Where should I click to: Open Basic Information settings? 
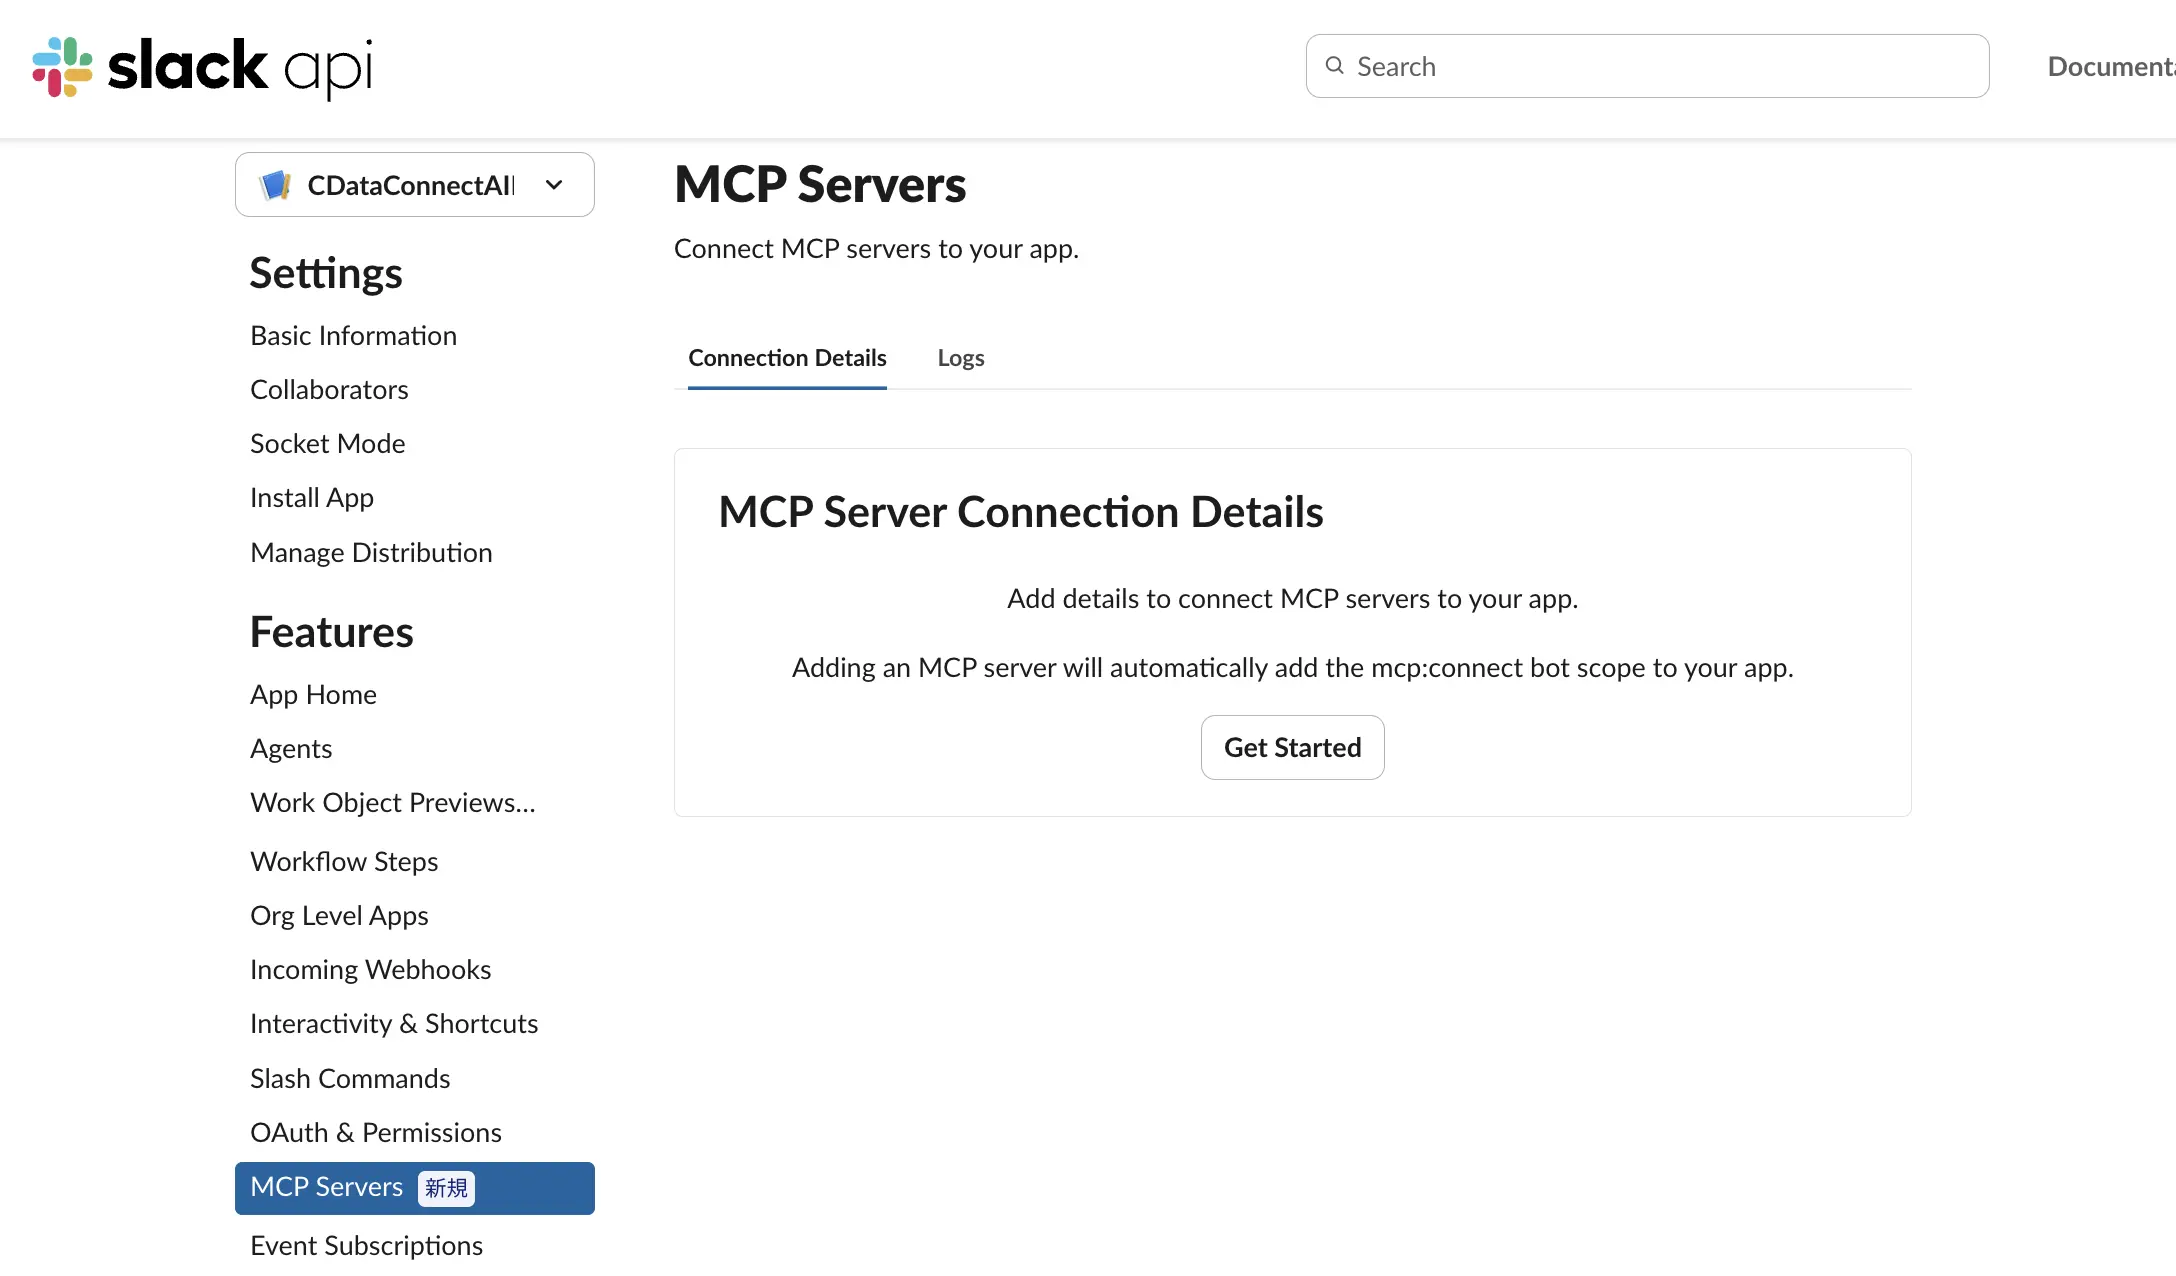click(353, 336)
